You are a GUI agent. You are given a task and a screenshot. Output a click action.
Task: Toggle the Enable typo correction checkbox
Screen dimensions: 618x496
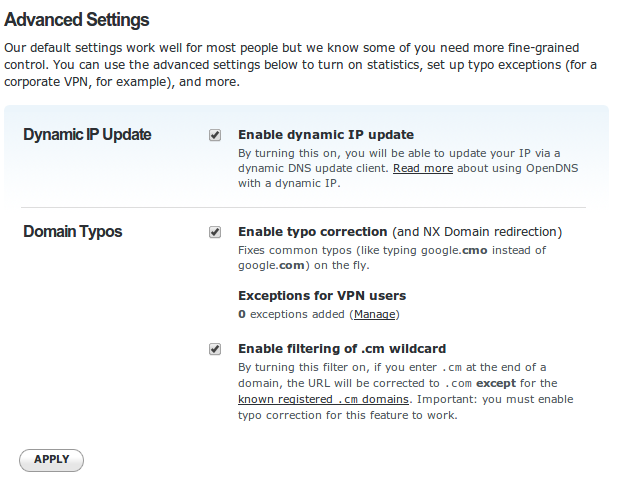pyautogui.click(x=215, y=232)
